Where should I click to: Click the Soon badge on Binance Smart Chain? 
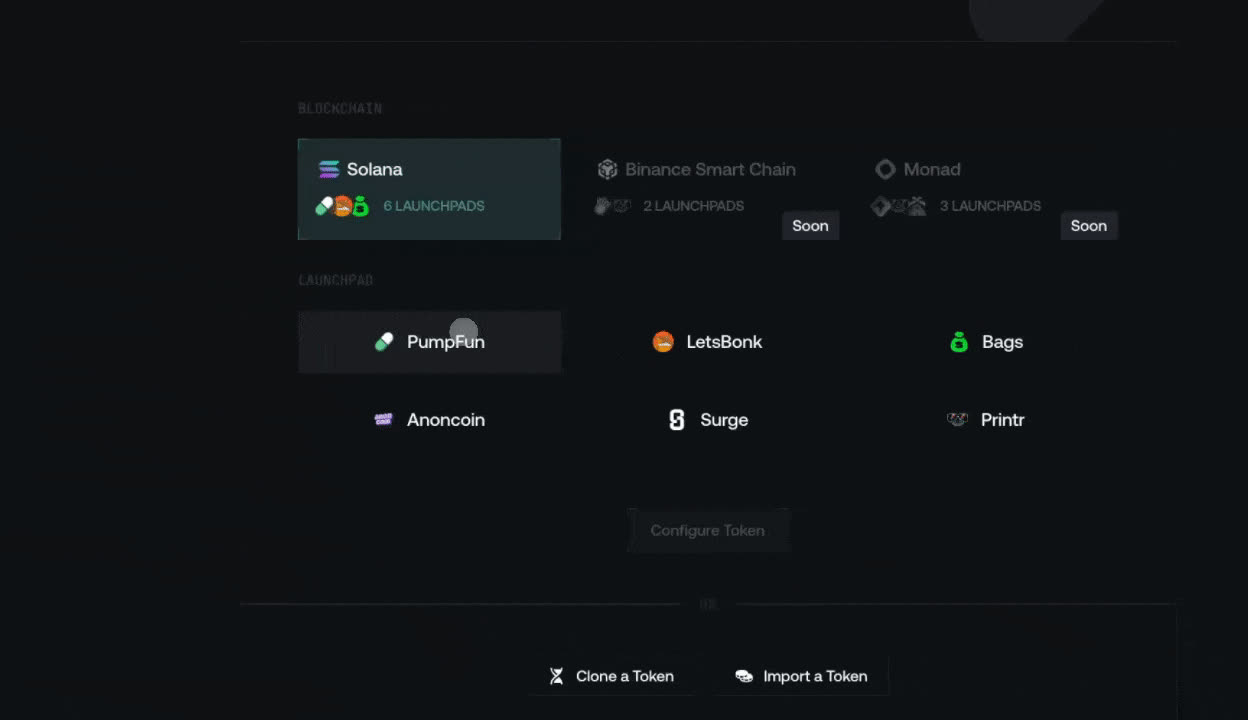(x=810, y=226)
